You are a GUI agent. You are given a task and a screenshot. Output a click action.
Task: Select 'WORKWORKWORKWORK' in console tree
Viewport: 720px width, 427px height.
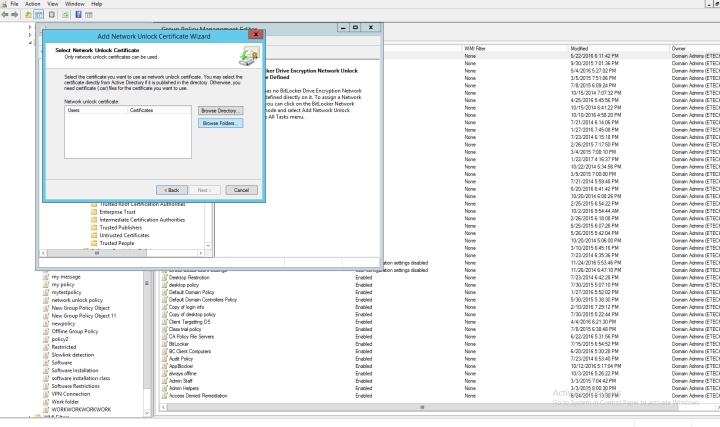click(x=81, y=410)
